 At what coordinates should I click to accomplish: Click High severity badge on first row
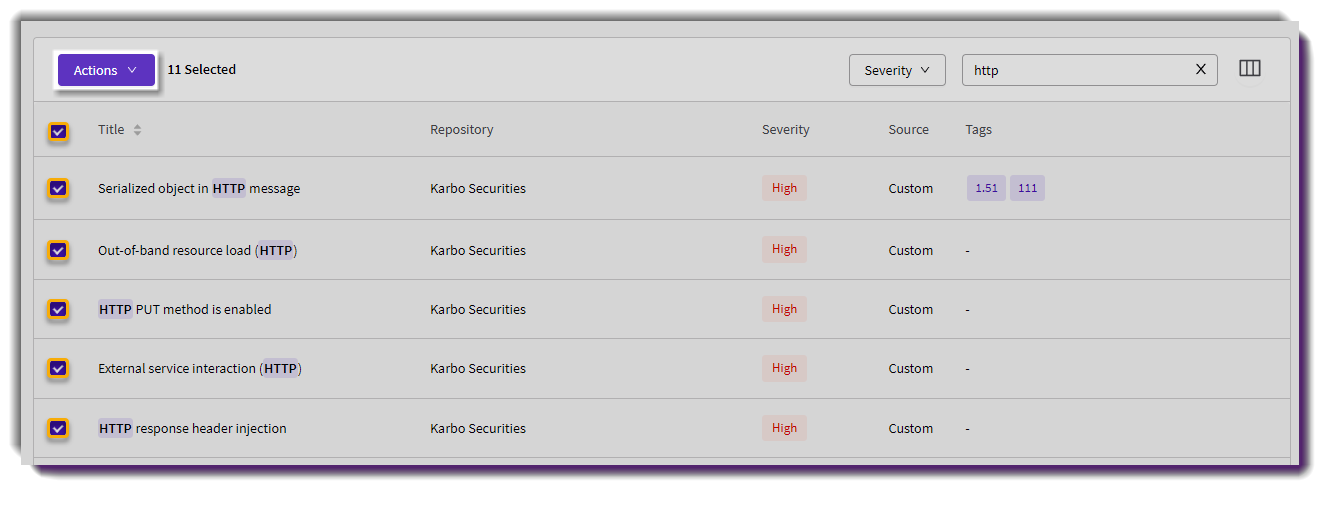pos(784,188)
